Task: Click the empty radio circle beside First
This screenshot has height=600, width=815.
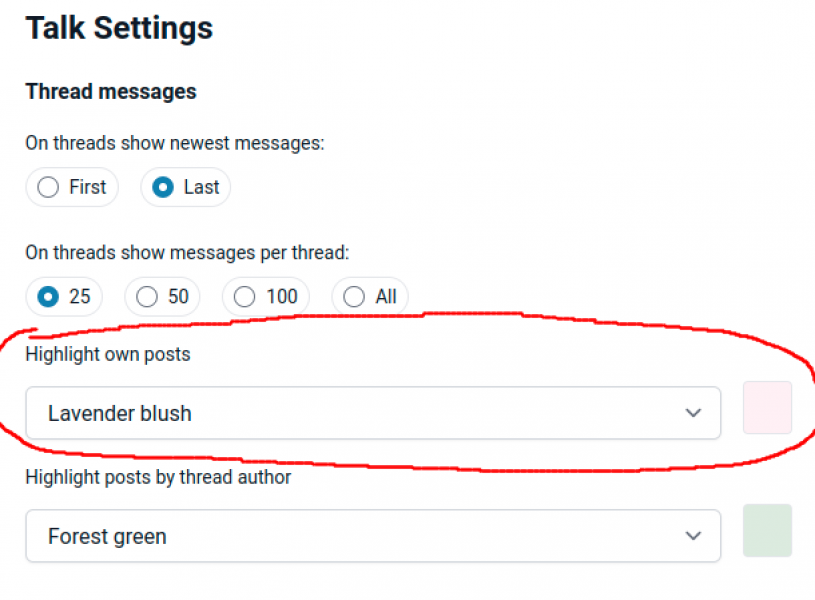Action: [47, 187]
